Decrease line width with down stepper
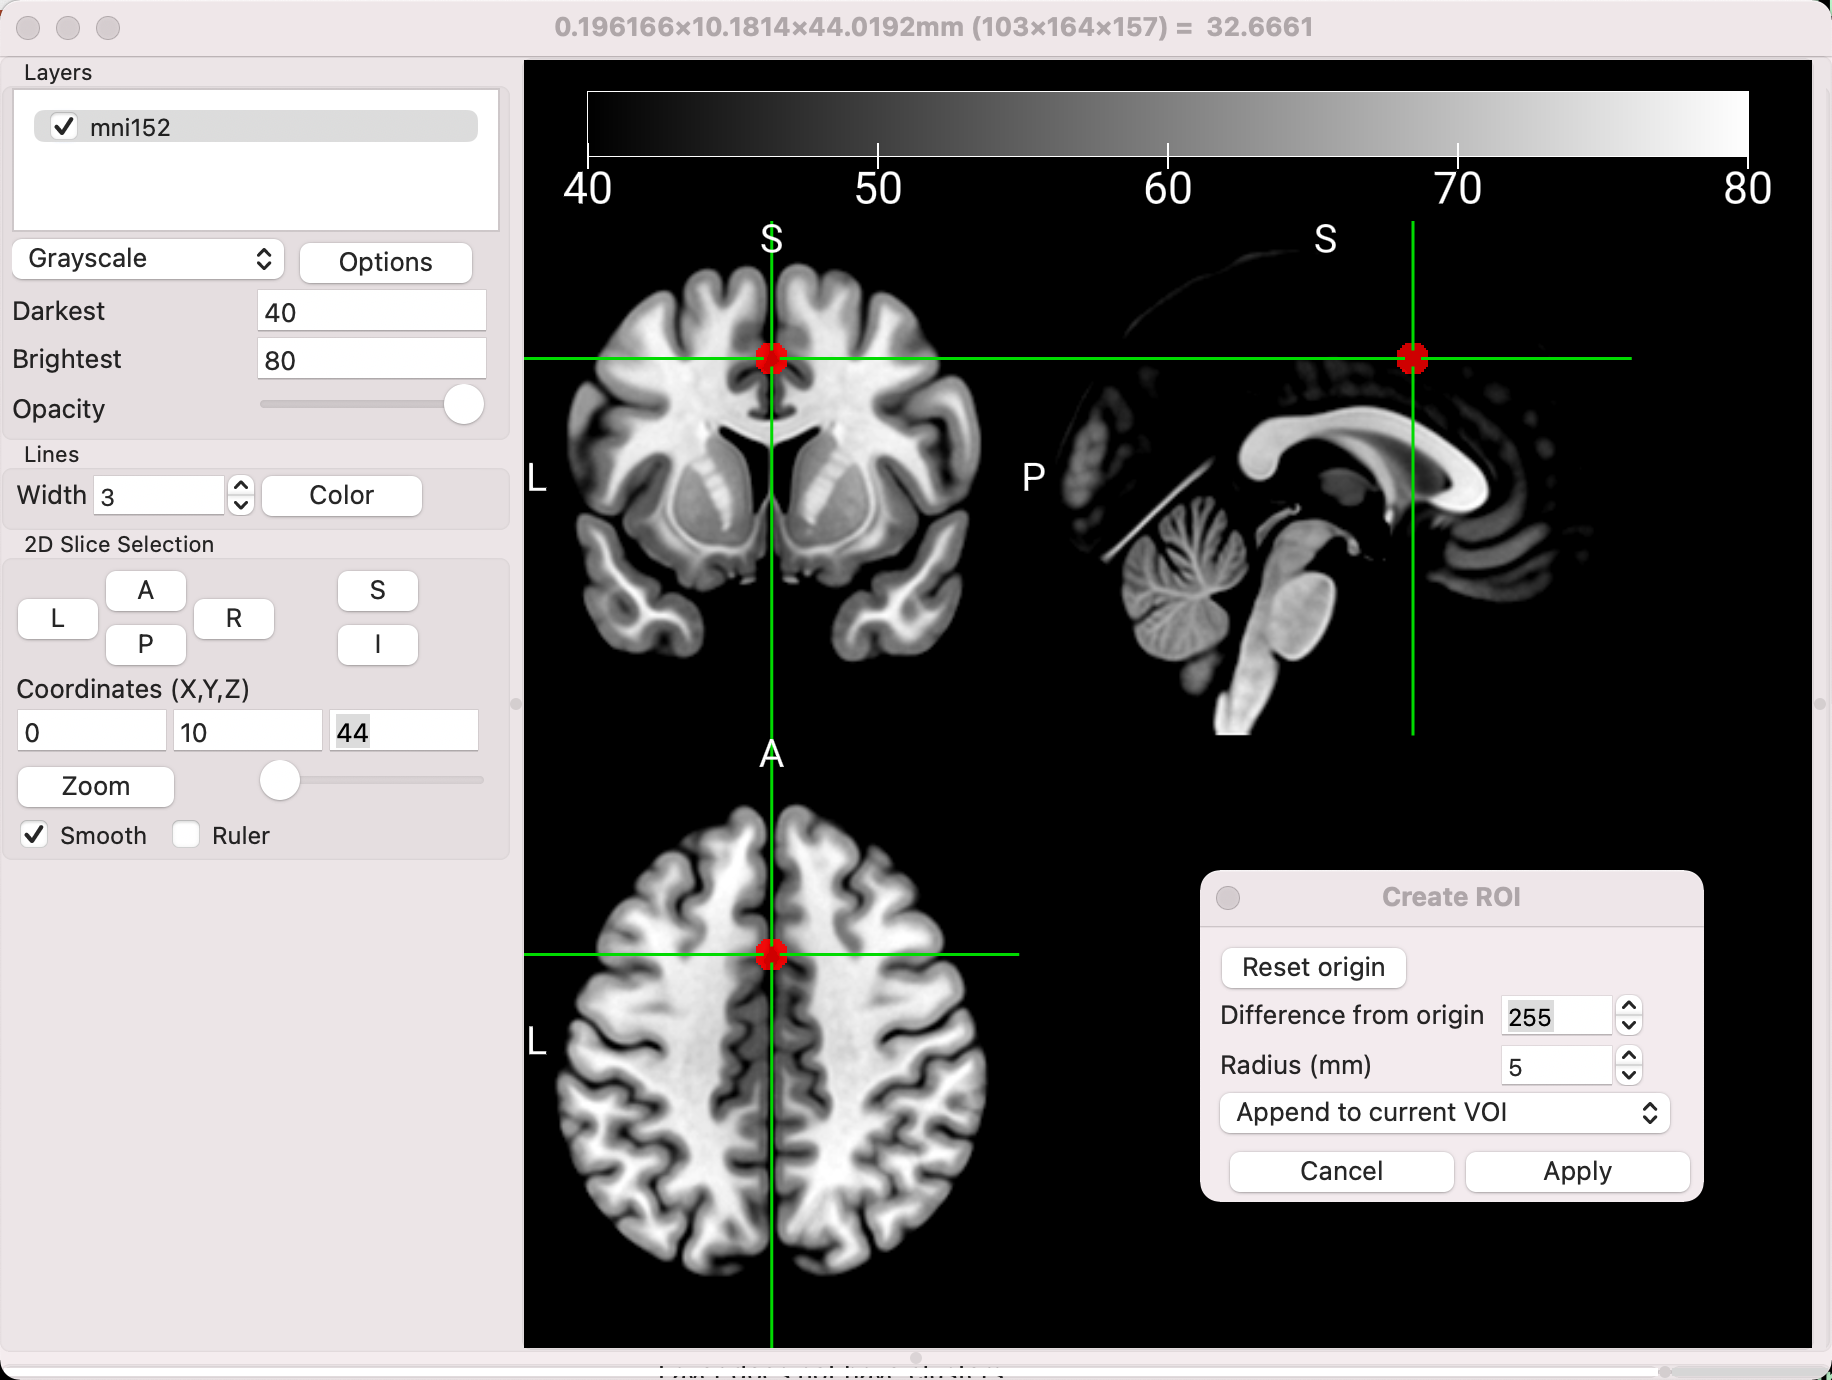The image size is (1832, 1380). (x=241, y=505)
